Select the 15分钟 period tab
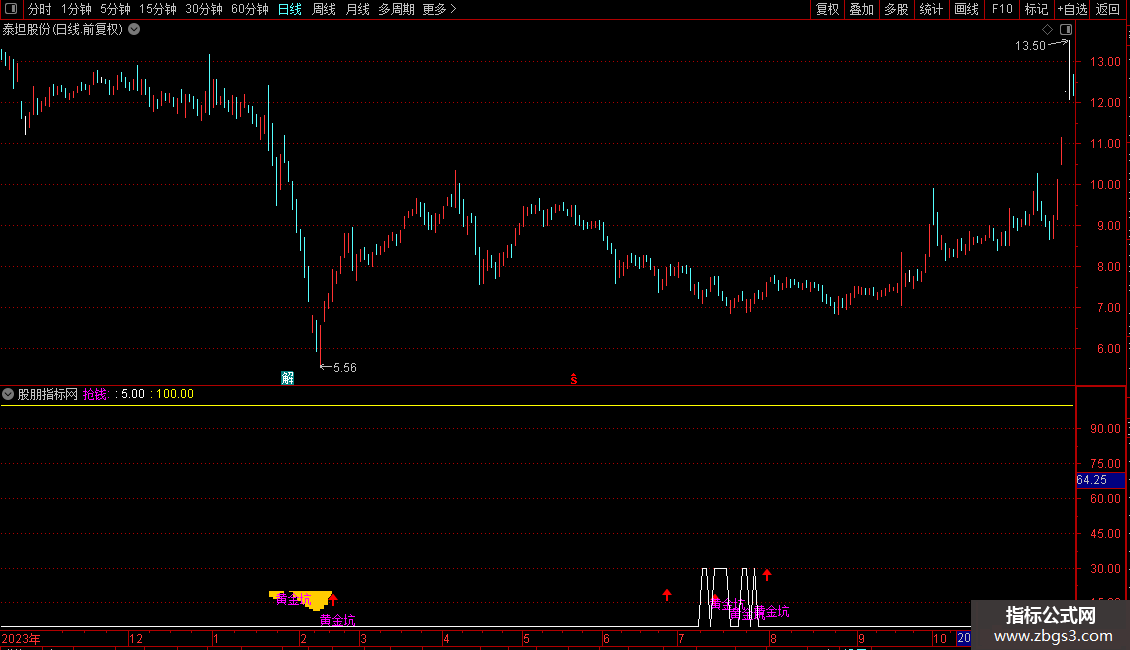Image resolution: width=1130 pixels, height=650 pixels. (157, 9)
